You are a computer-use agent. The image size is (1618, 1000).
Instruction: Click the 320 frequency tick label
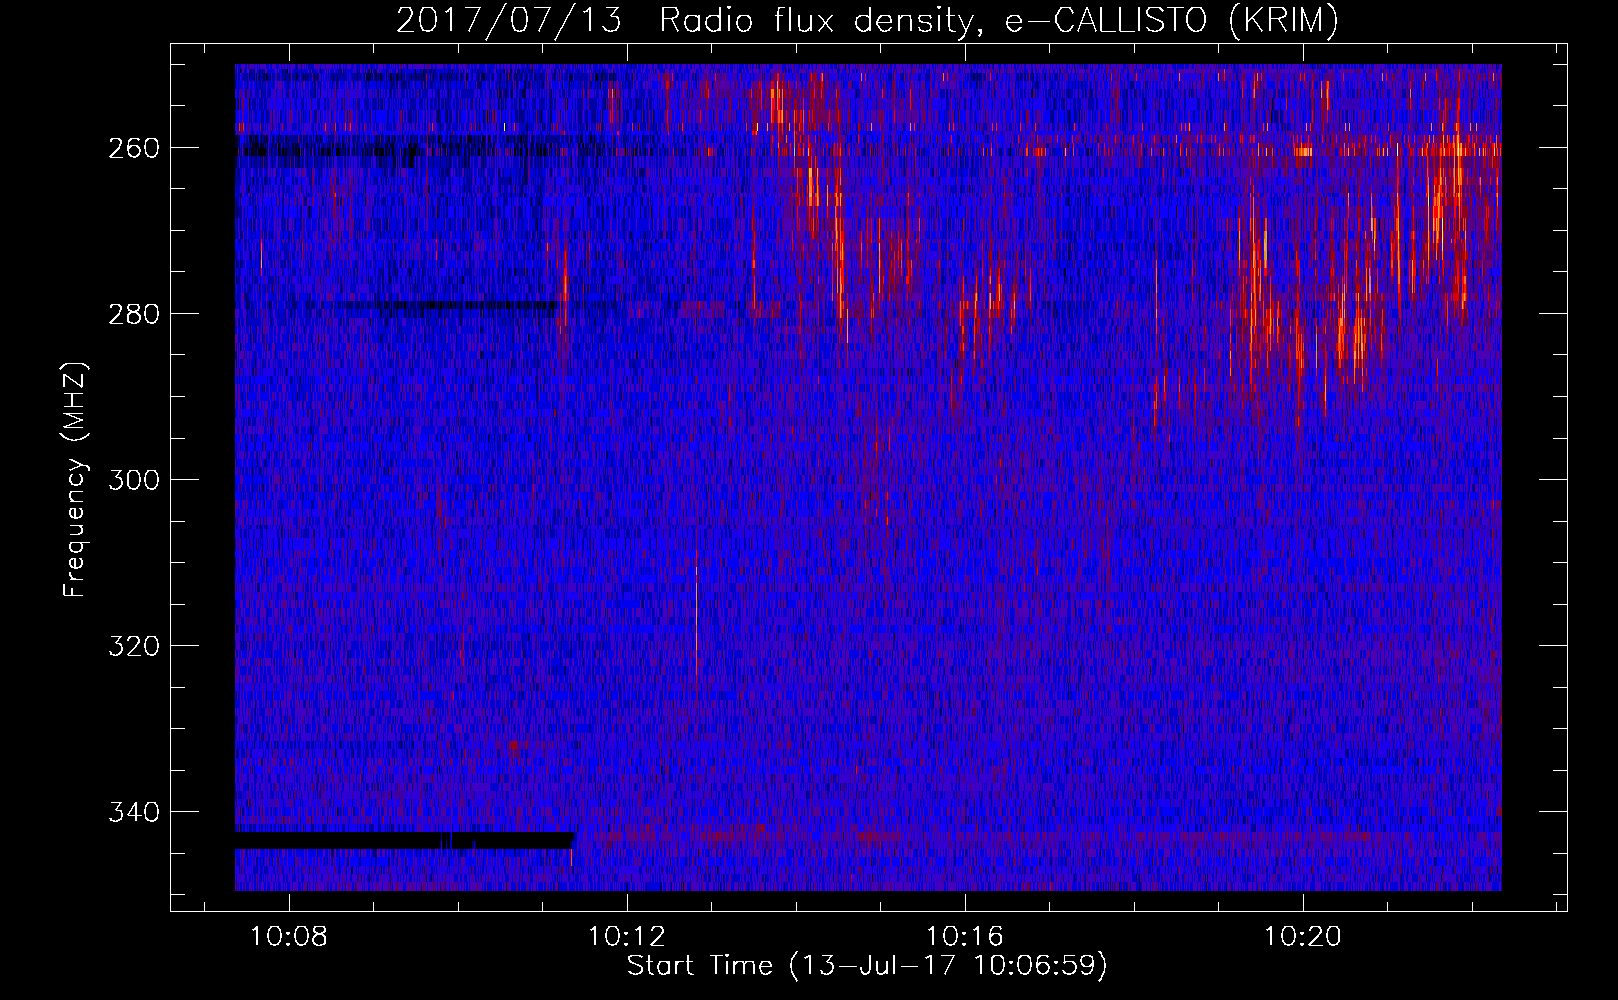(134, 646)
